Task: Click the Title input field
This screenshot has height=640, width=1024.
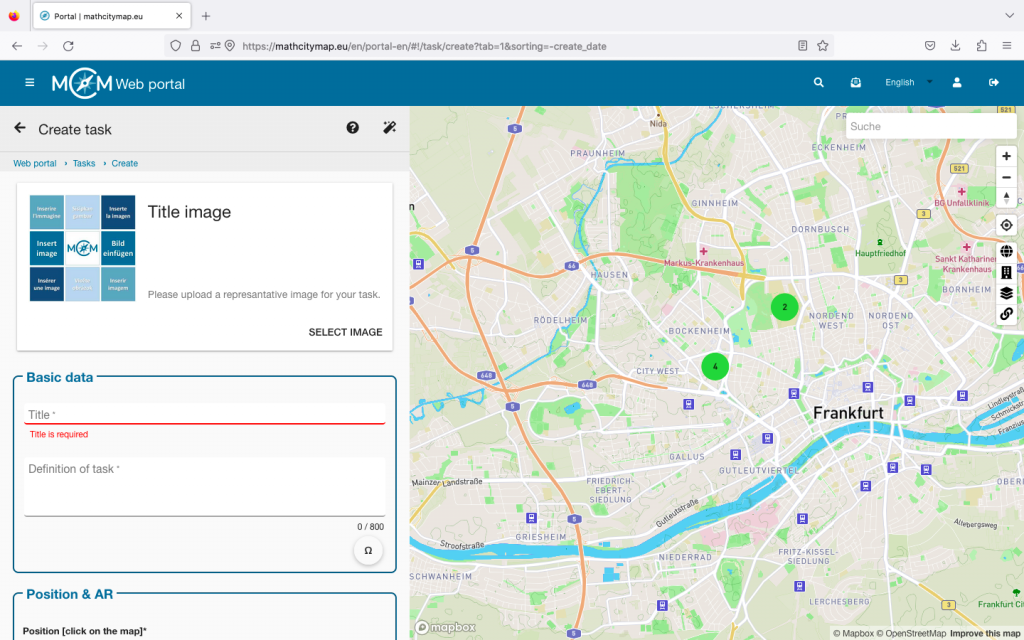Action: [x=204, y=414]
